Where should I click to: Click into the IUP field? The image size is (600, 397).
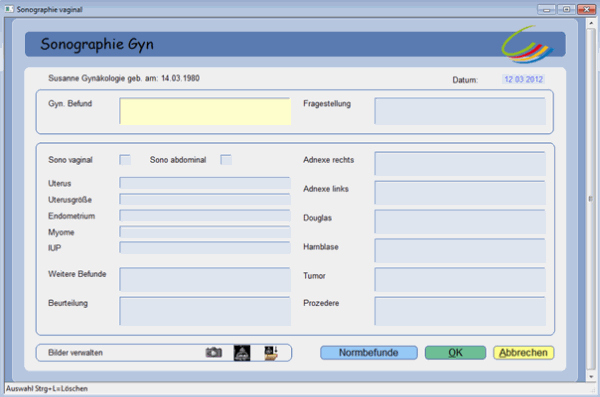pos(205,248)
